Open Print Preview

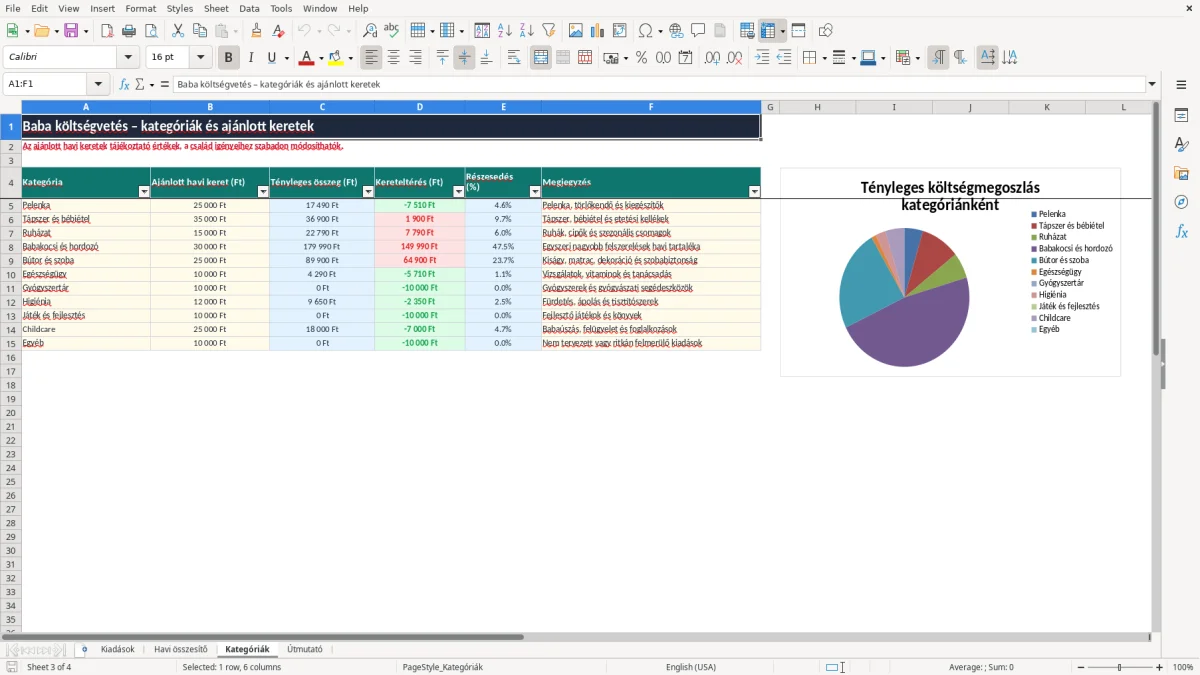tap(151, 31)
